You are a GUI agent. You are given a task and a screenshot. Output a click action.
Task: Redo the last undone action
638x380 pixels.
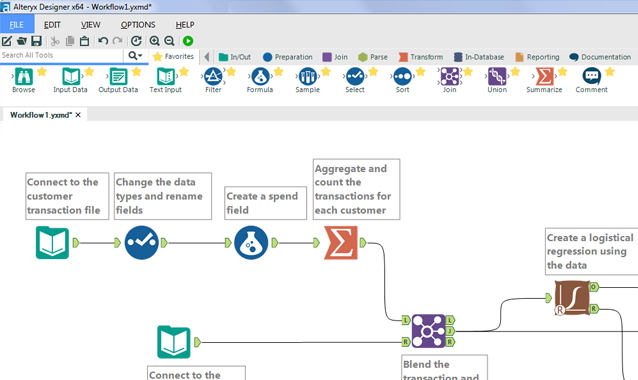[x=118, y=41]
